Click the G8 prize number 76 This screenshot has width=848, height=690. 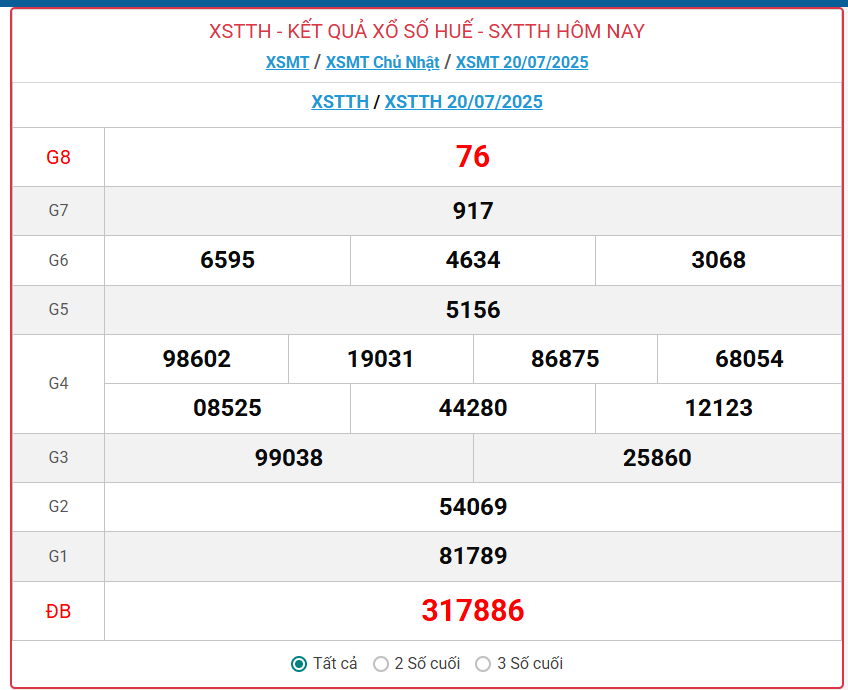tap(473, 157)
